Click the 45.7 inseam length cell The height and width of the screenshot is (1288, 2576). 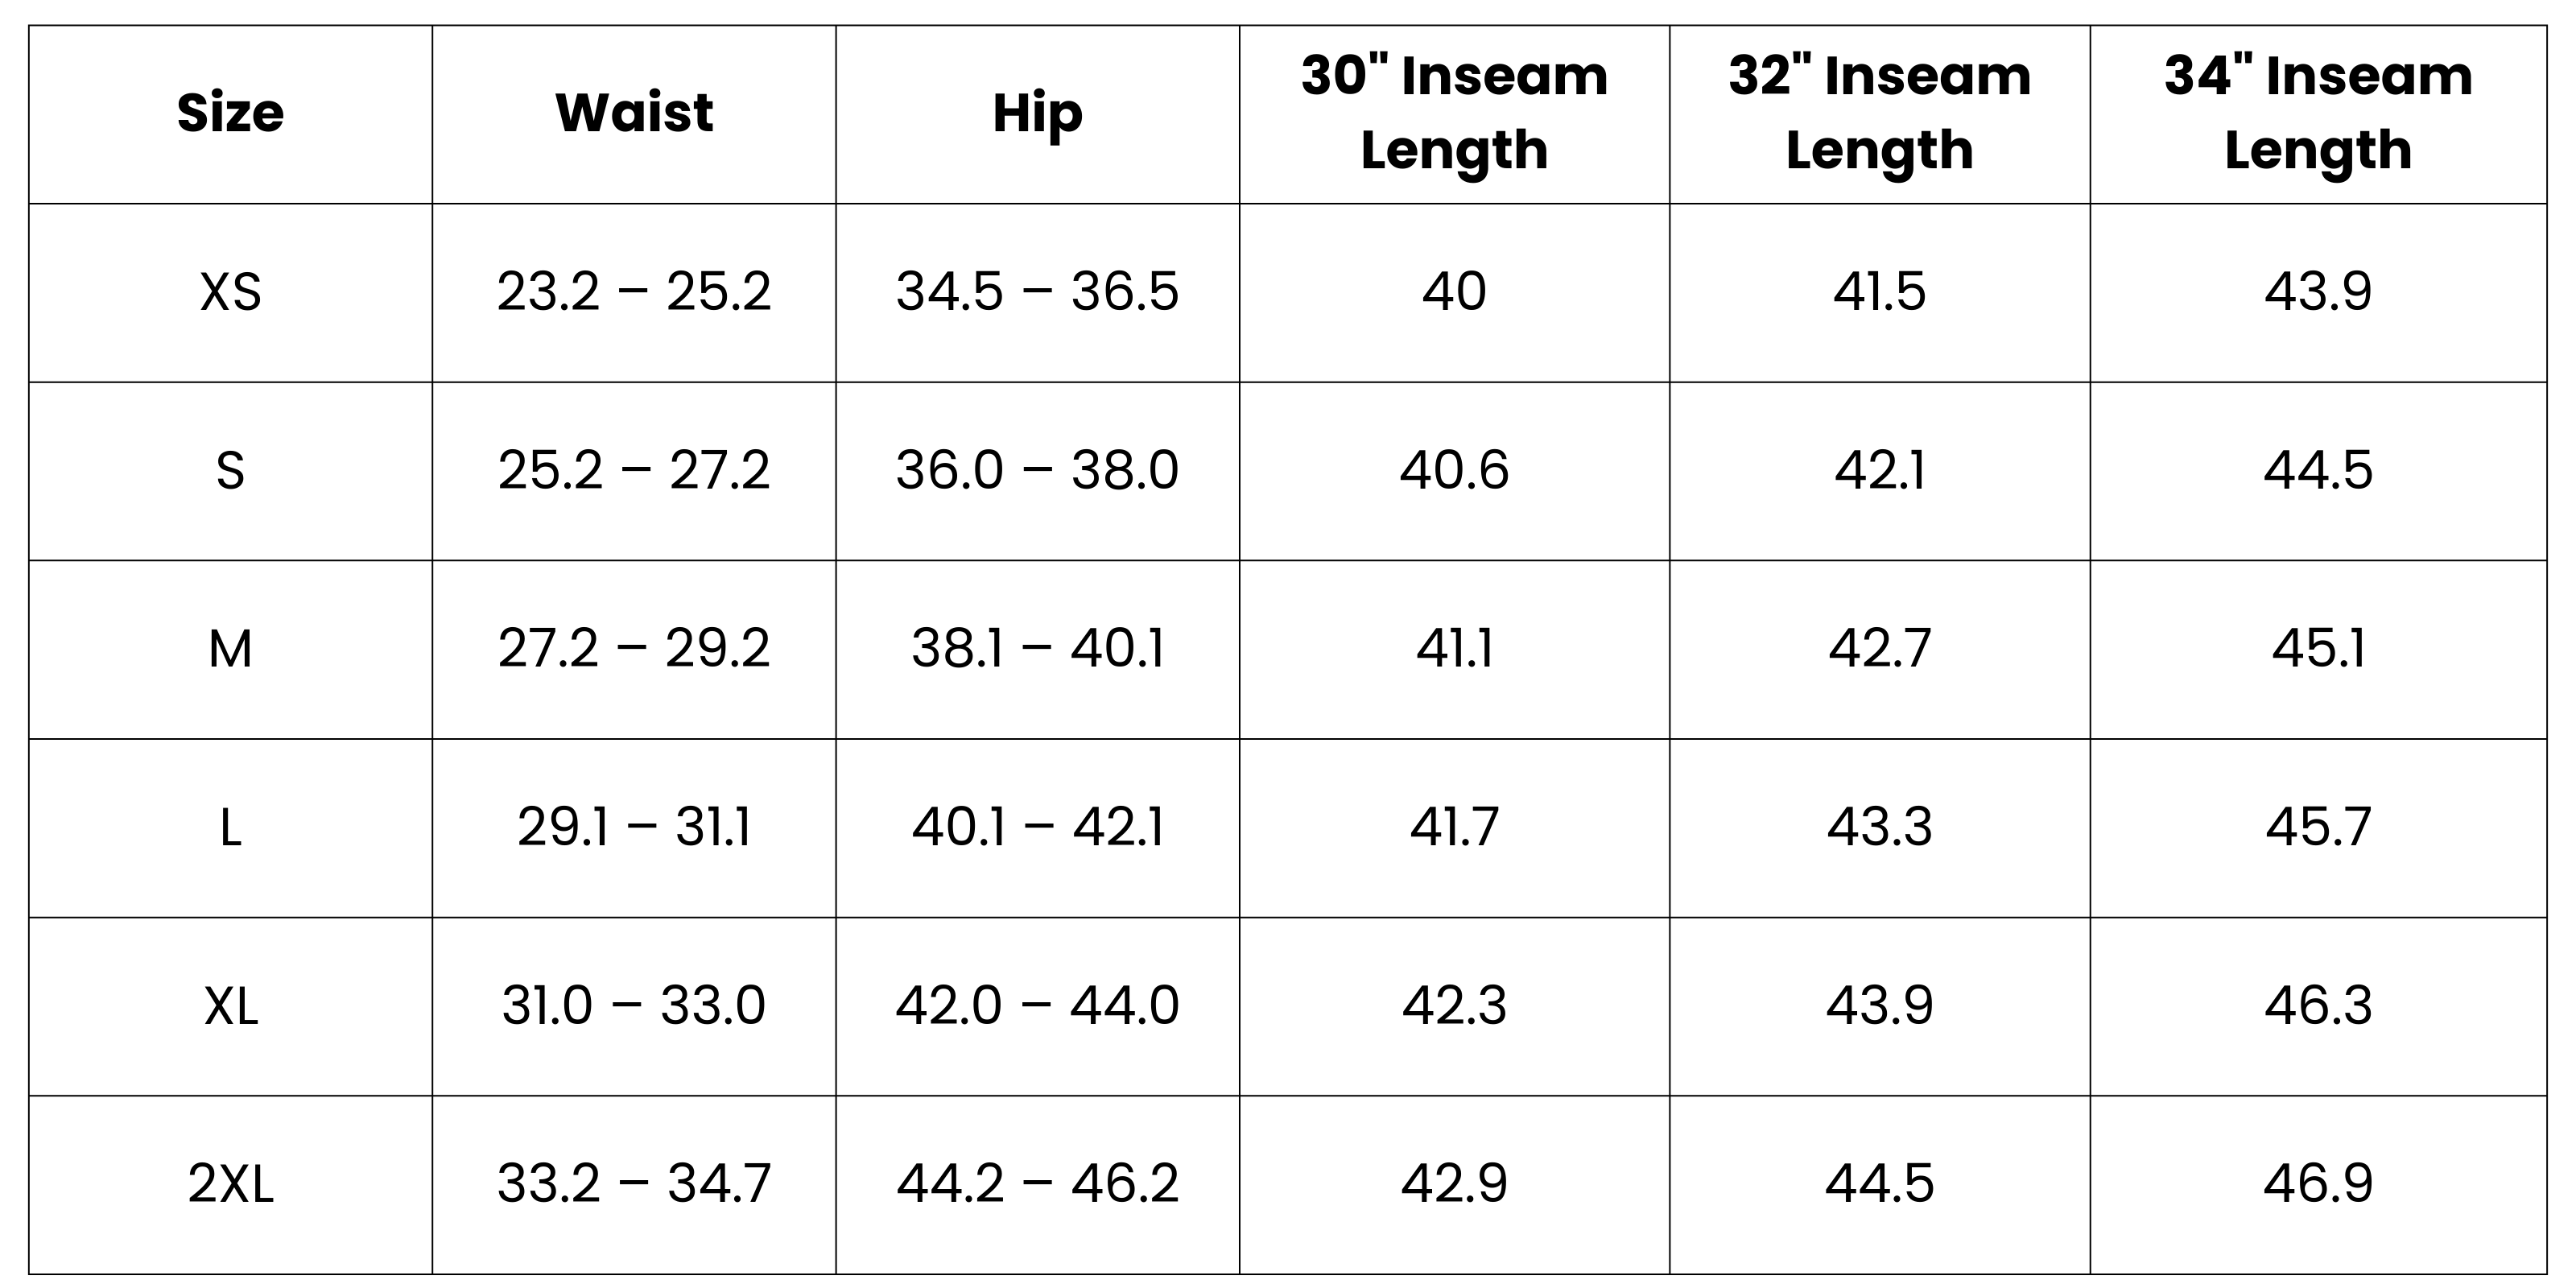pyautogui.click(x=2318, y=828)
